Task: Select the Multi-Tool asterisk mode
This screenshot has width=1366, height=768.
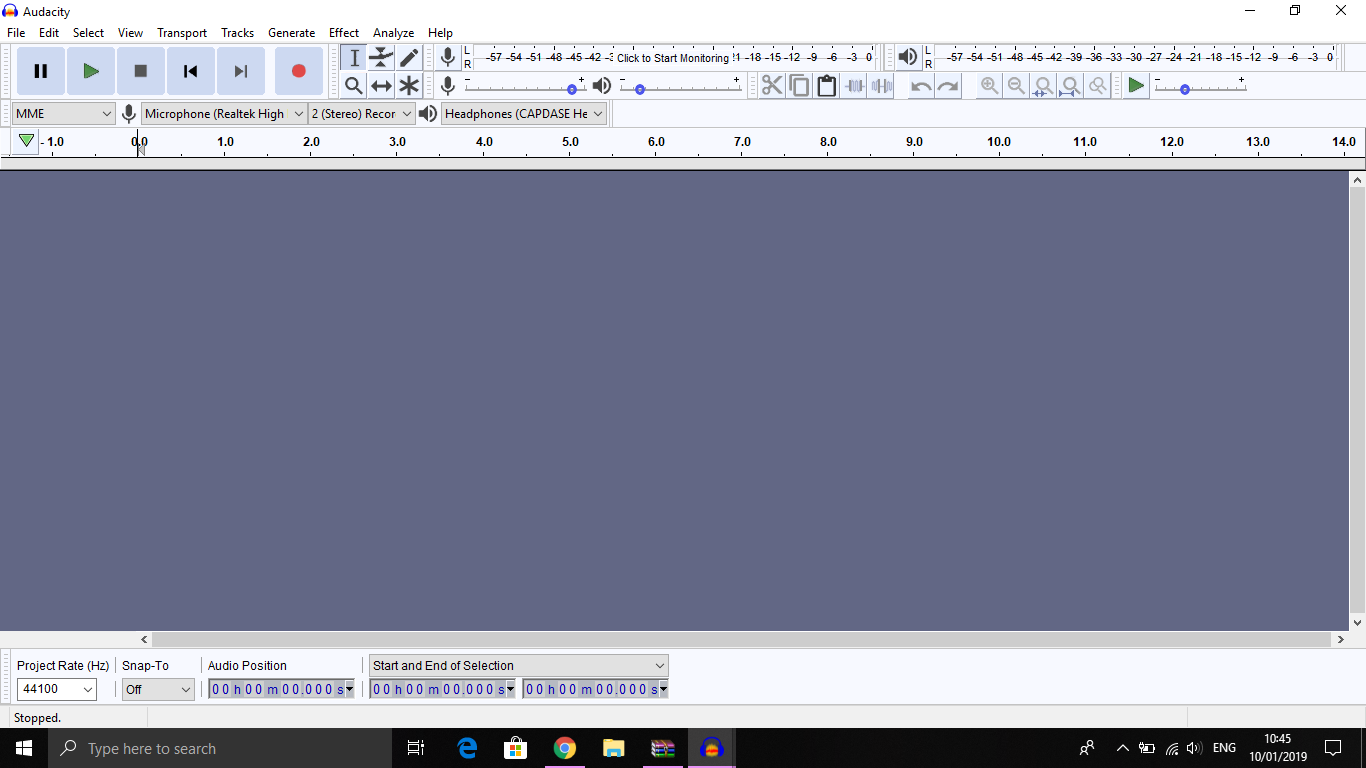Action: (409, 86)
